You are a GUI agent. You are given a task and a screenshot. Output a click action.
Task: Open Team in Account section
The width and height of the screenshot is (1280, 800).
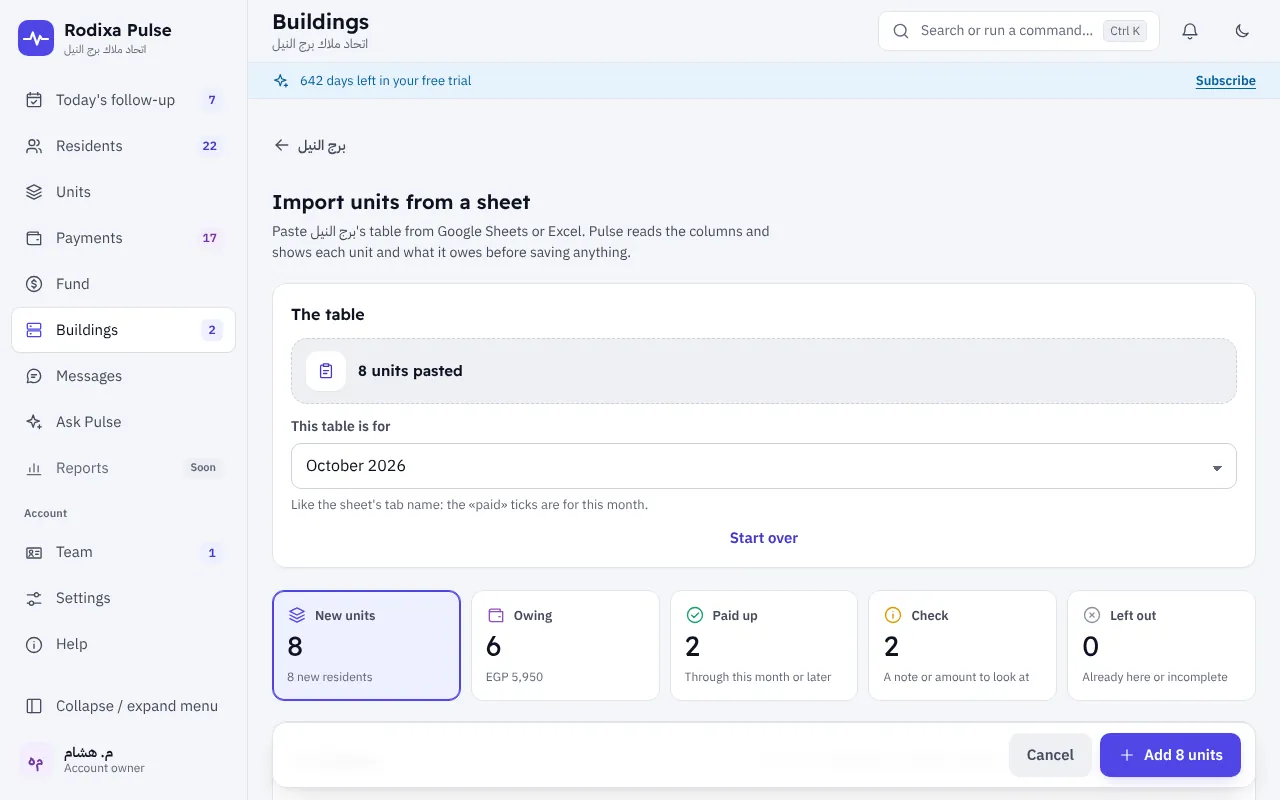click(x=123, y=552)
